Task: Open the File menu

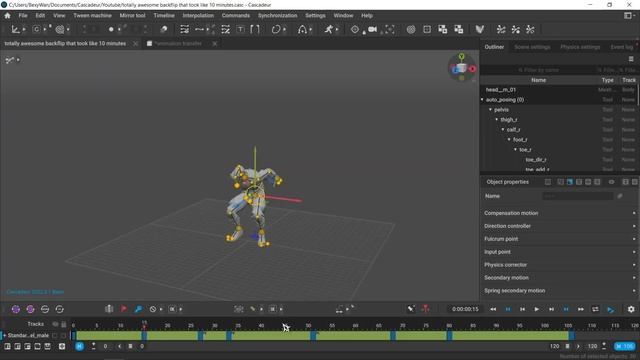Action: [x=23, y=16]
